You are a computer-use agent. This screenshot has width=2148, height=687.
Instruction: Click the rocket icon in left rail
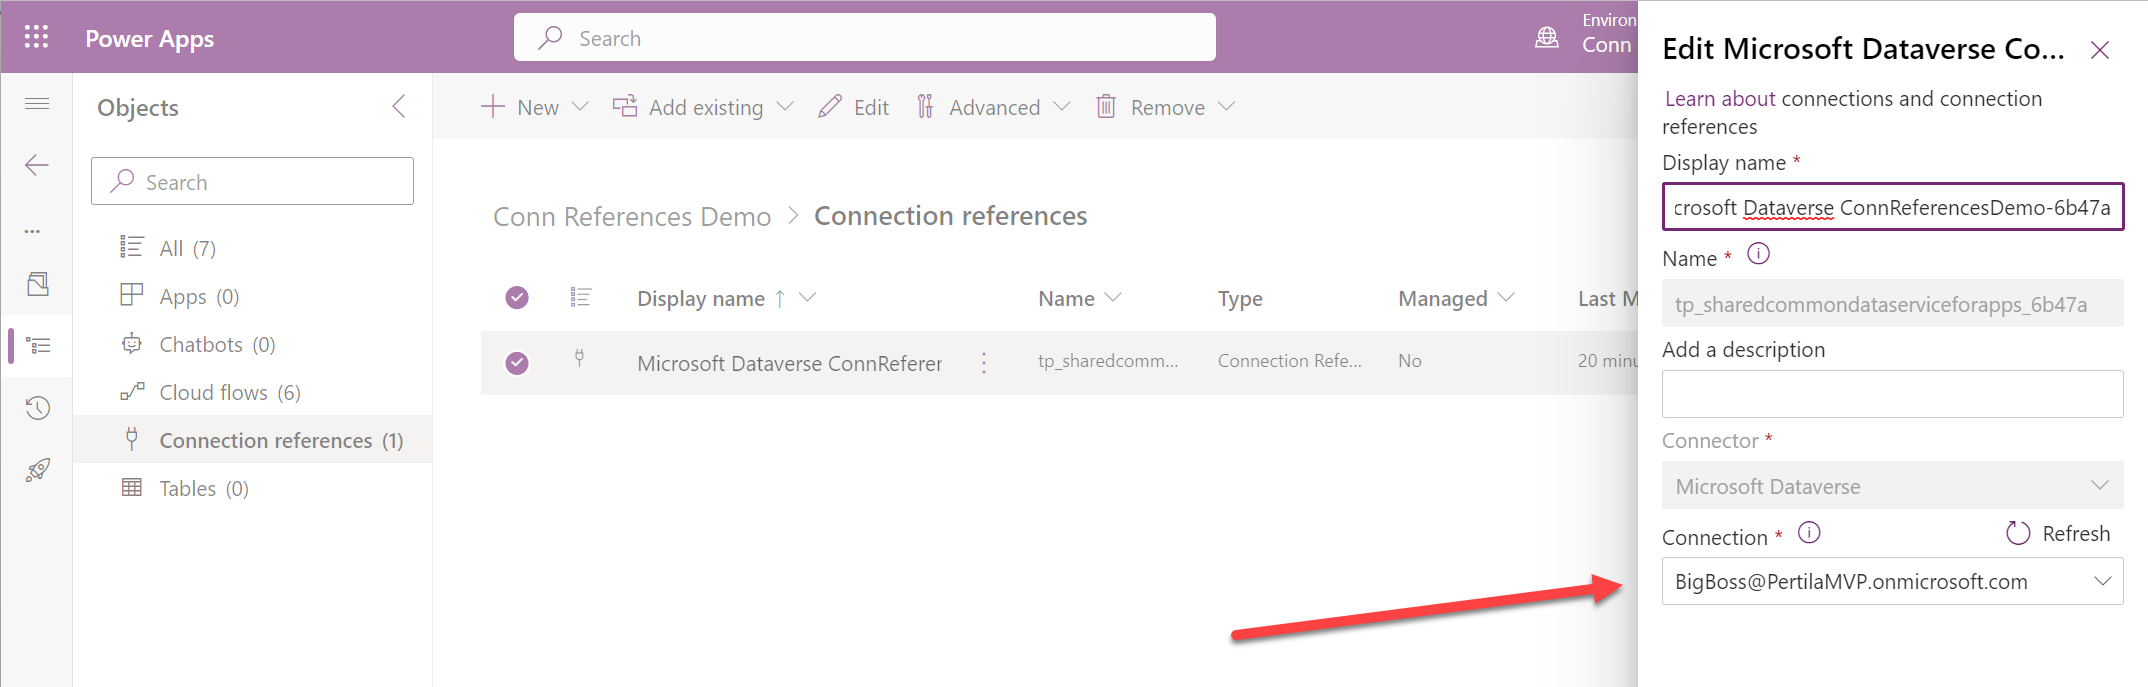click(37, 470)
